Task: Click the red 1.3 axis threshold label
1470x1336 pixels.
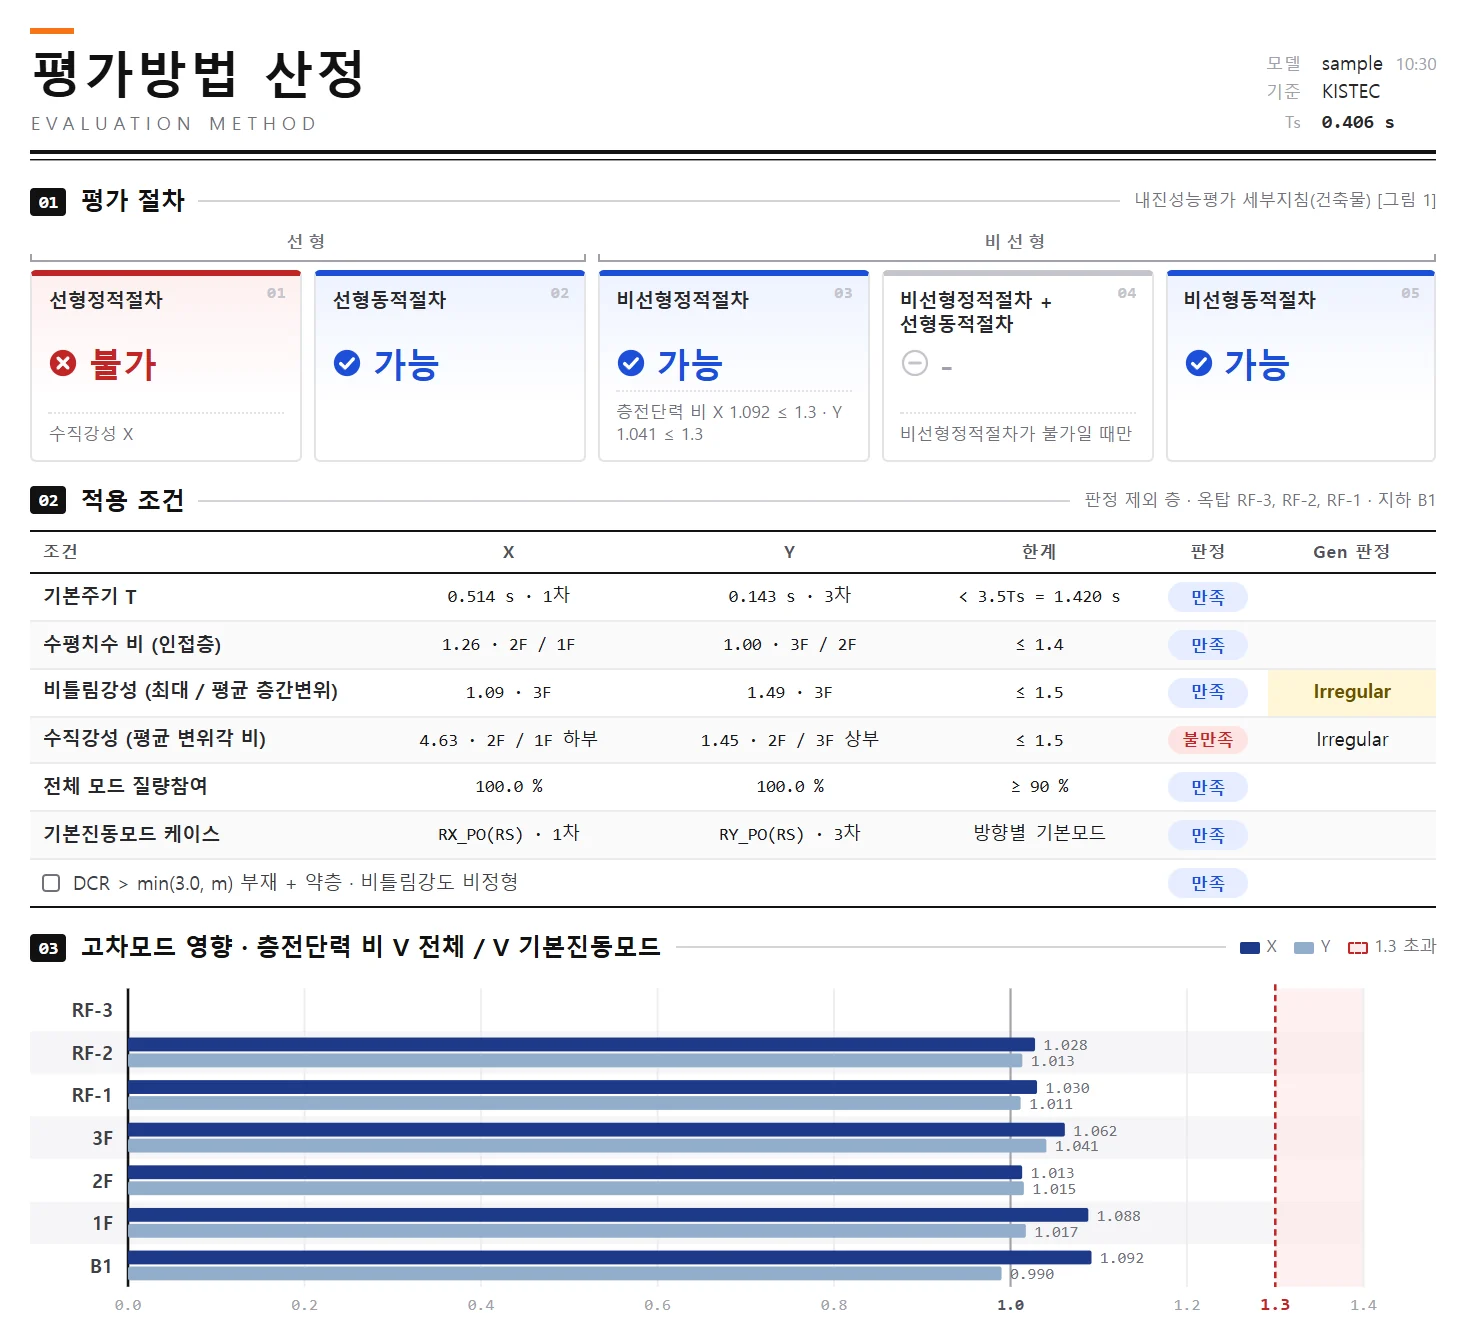Action: 1275,1305
